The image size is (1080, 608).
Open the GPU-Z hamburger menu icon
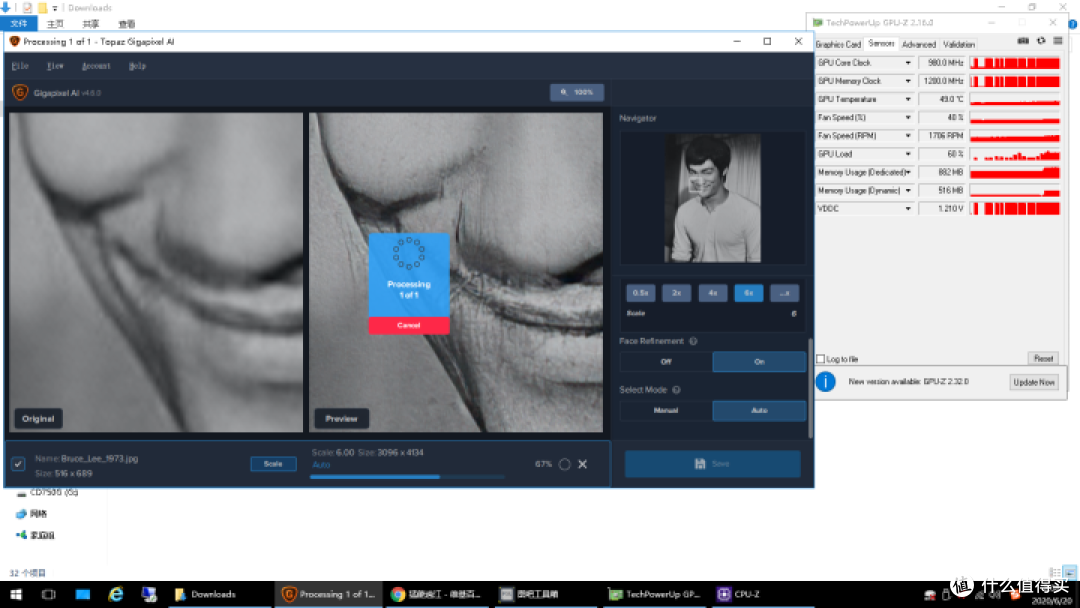click(x=1058, y=42)
